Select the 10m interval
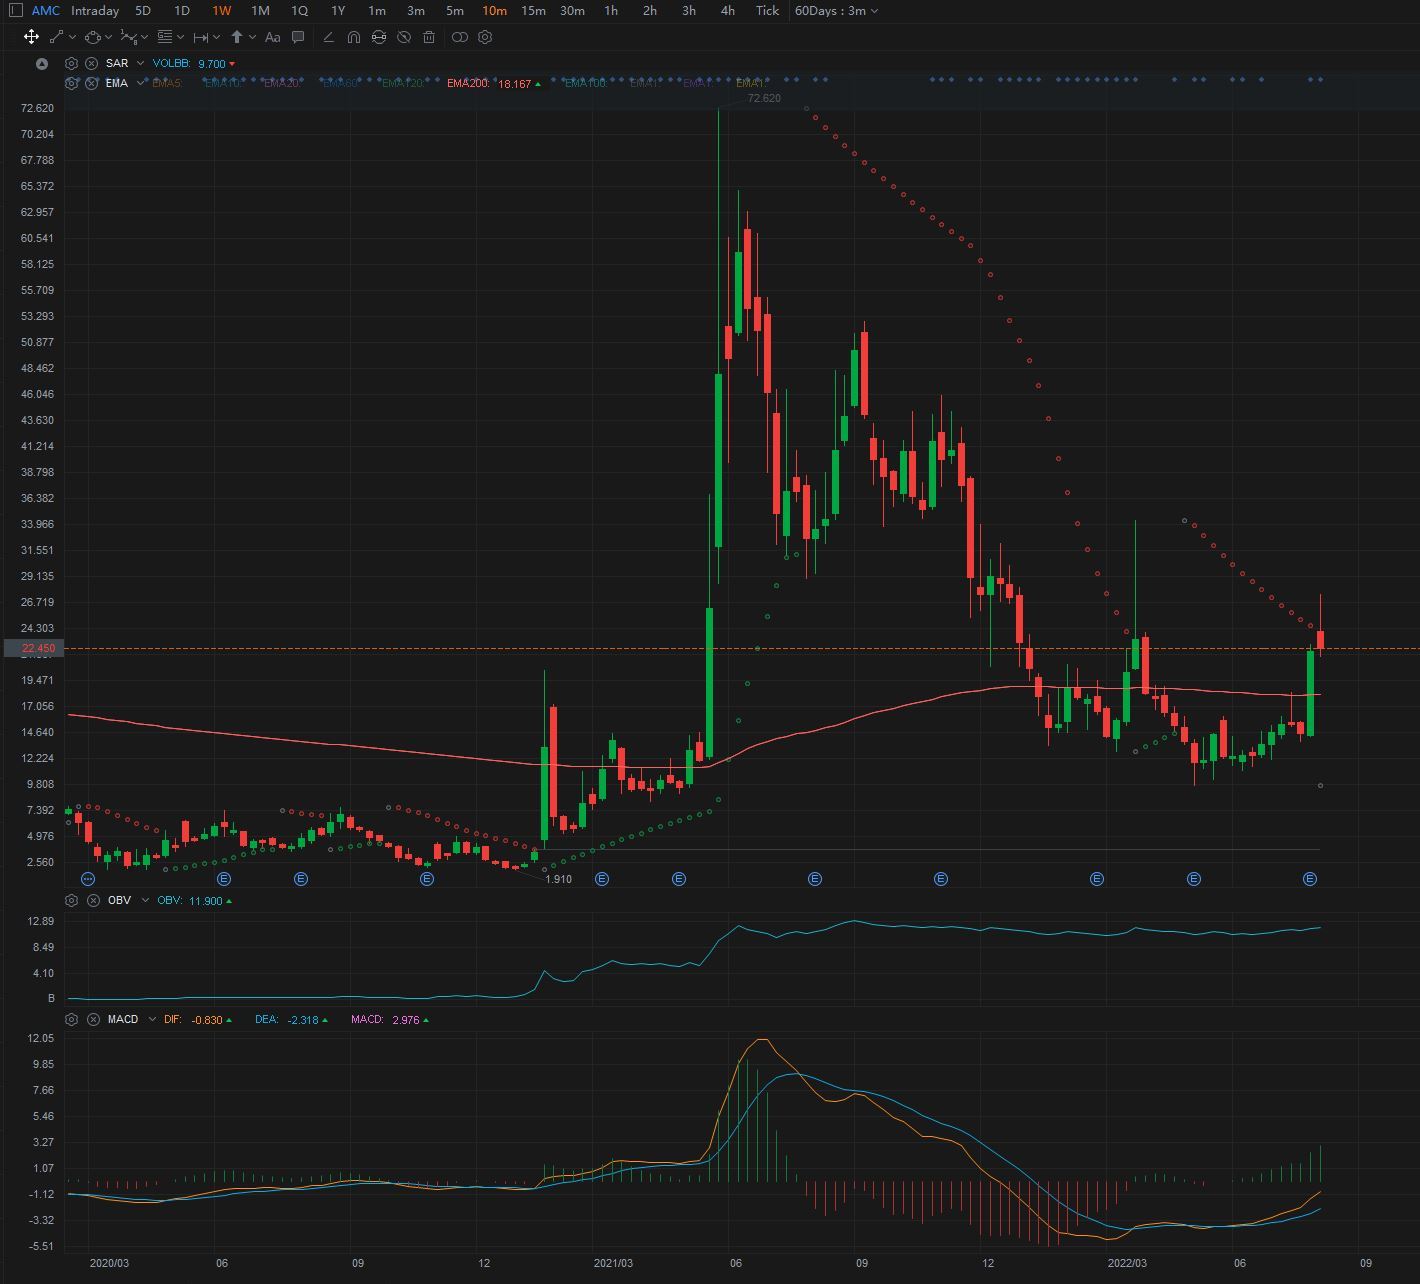This screenshot has height=1284, width=1420. (x=494, y=10)
